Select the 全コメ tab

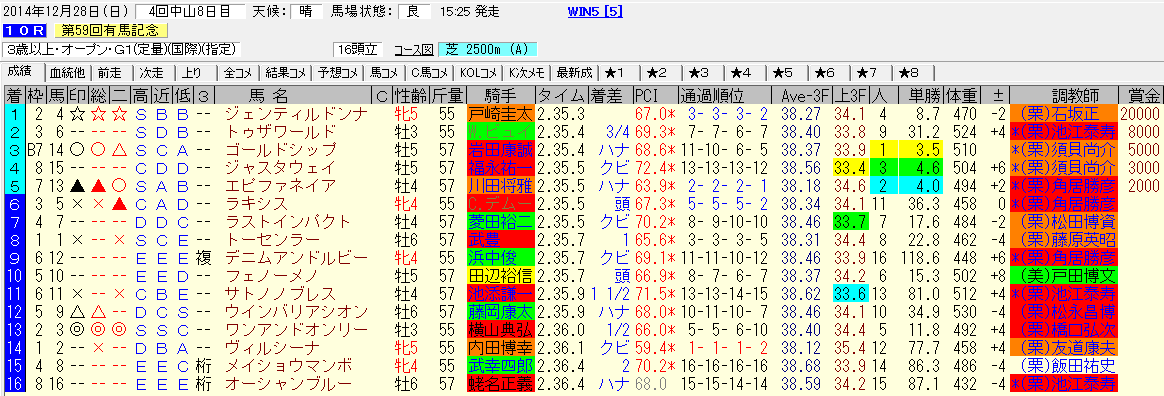238,73
